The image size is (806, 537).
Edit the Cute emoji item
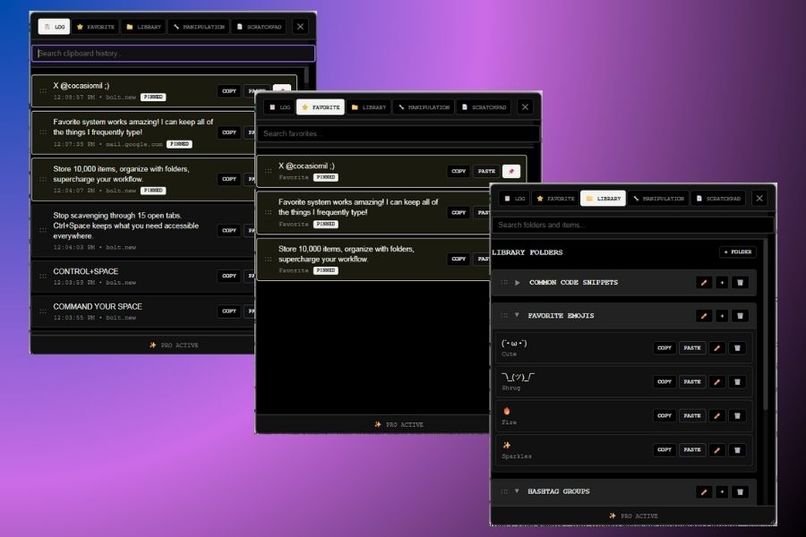click(x=717, y=348)
